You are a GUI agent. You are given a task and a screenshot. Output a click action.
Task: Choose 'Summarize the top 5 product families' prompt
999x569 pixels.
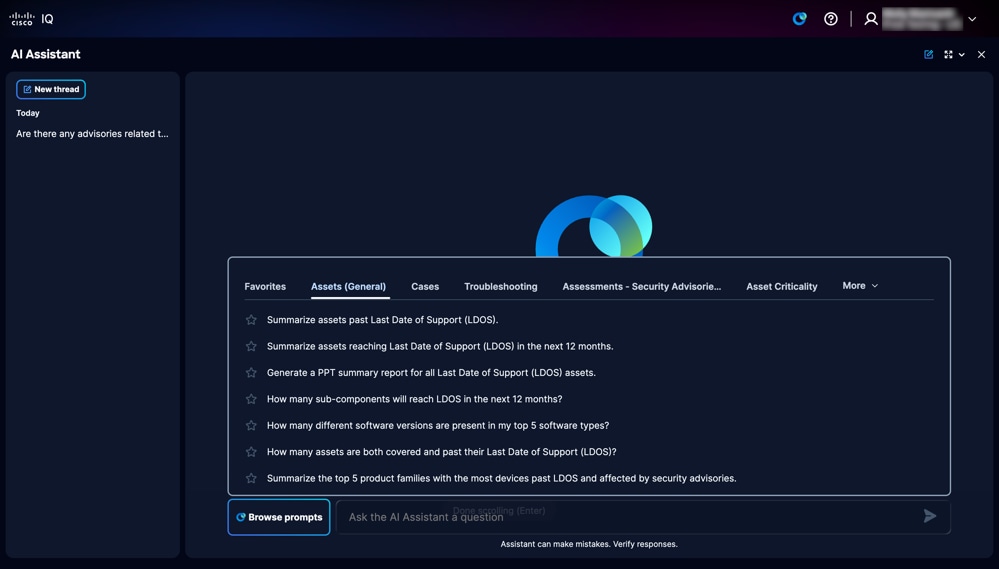(x=501, y=479)
